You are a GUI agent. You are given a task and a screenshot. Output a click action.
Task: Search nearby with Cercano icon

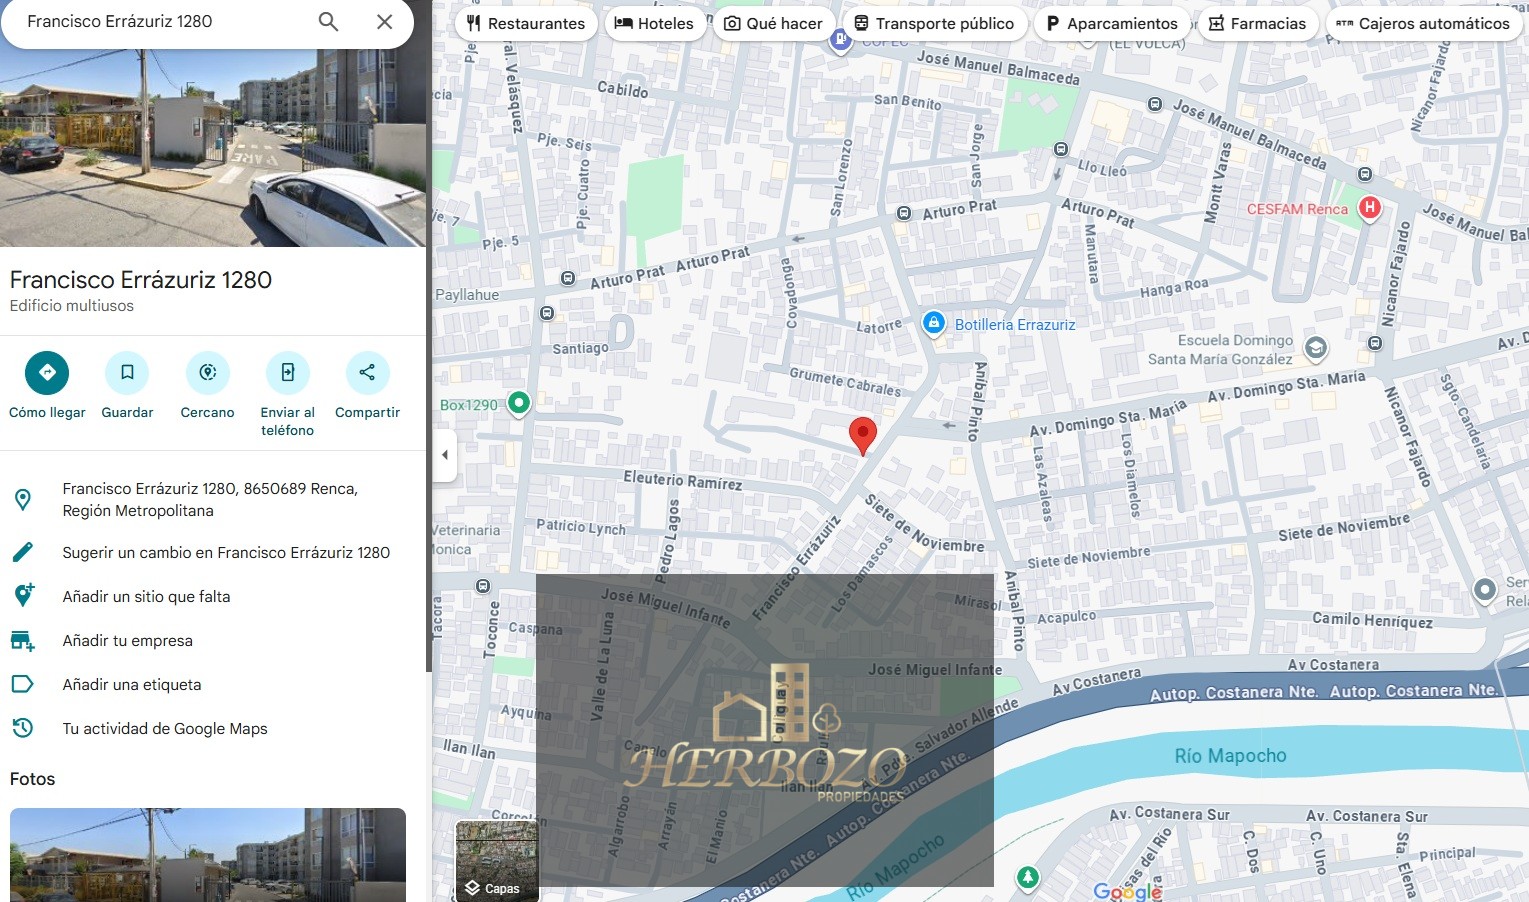(207, 373)
